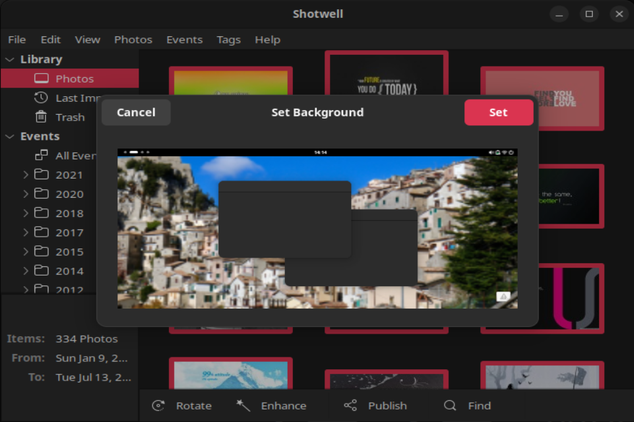Click the 'Tue Jul 13' to date
The width and height of the screenshot is (634, 422).
pyautogui.click(x=93, y=378)
